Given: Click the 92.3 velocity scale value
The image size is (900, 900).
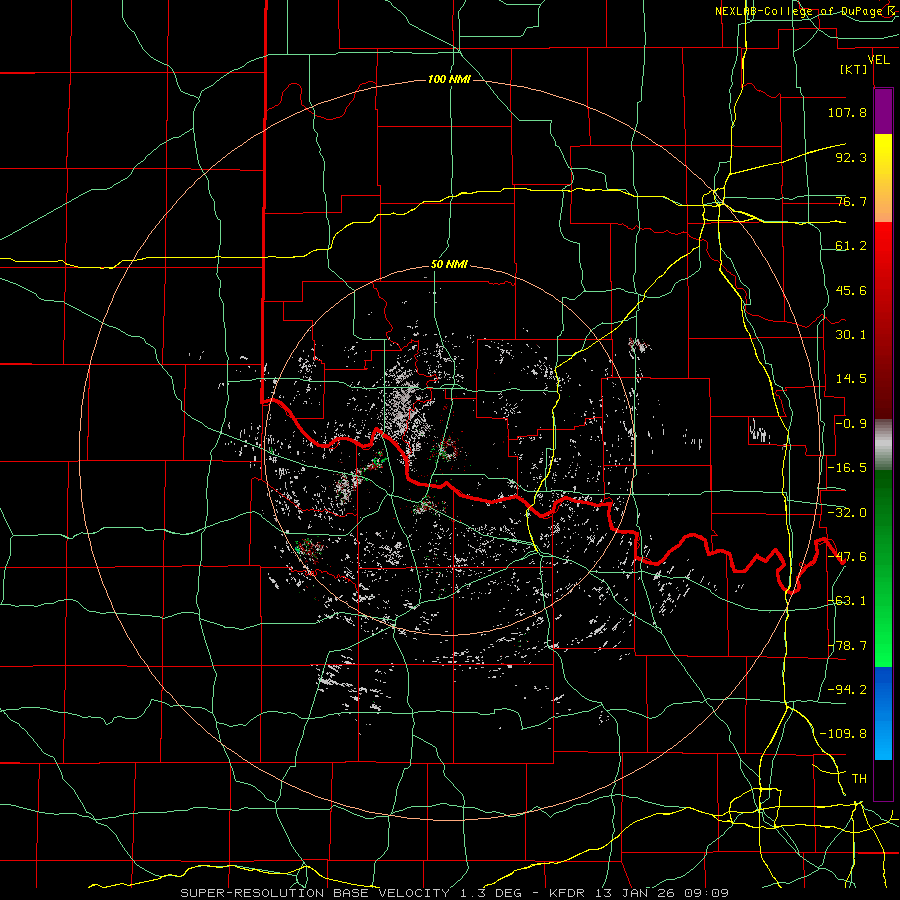Looking at the screenshot, I should [851, 157].
